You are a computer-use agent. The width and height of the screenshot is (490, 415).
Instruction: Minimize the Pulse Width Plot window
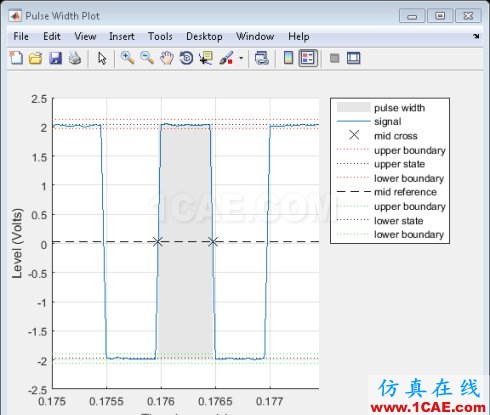[412, 16]
